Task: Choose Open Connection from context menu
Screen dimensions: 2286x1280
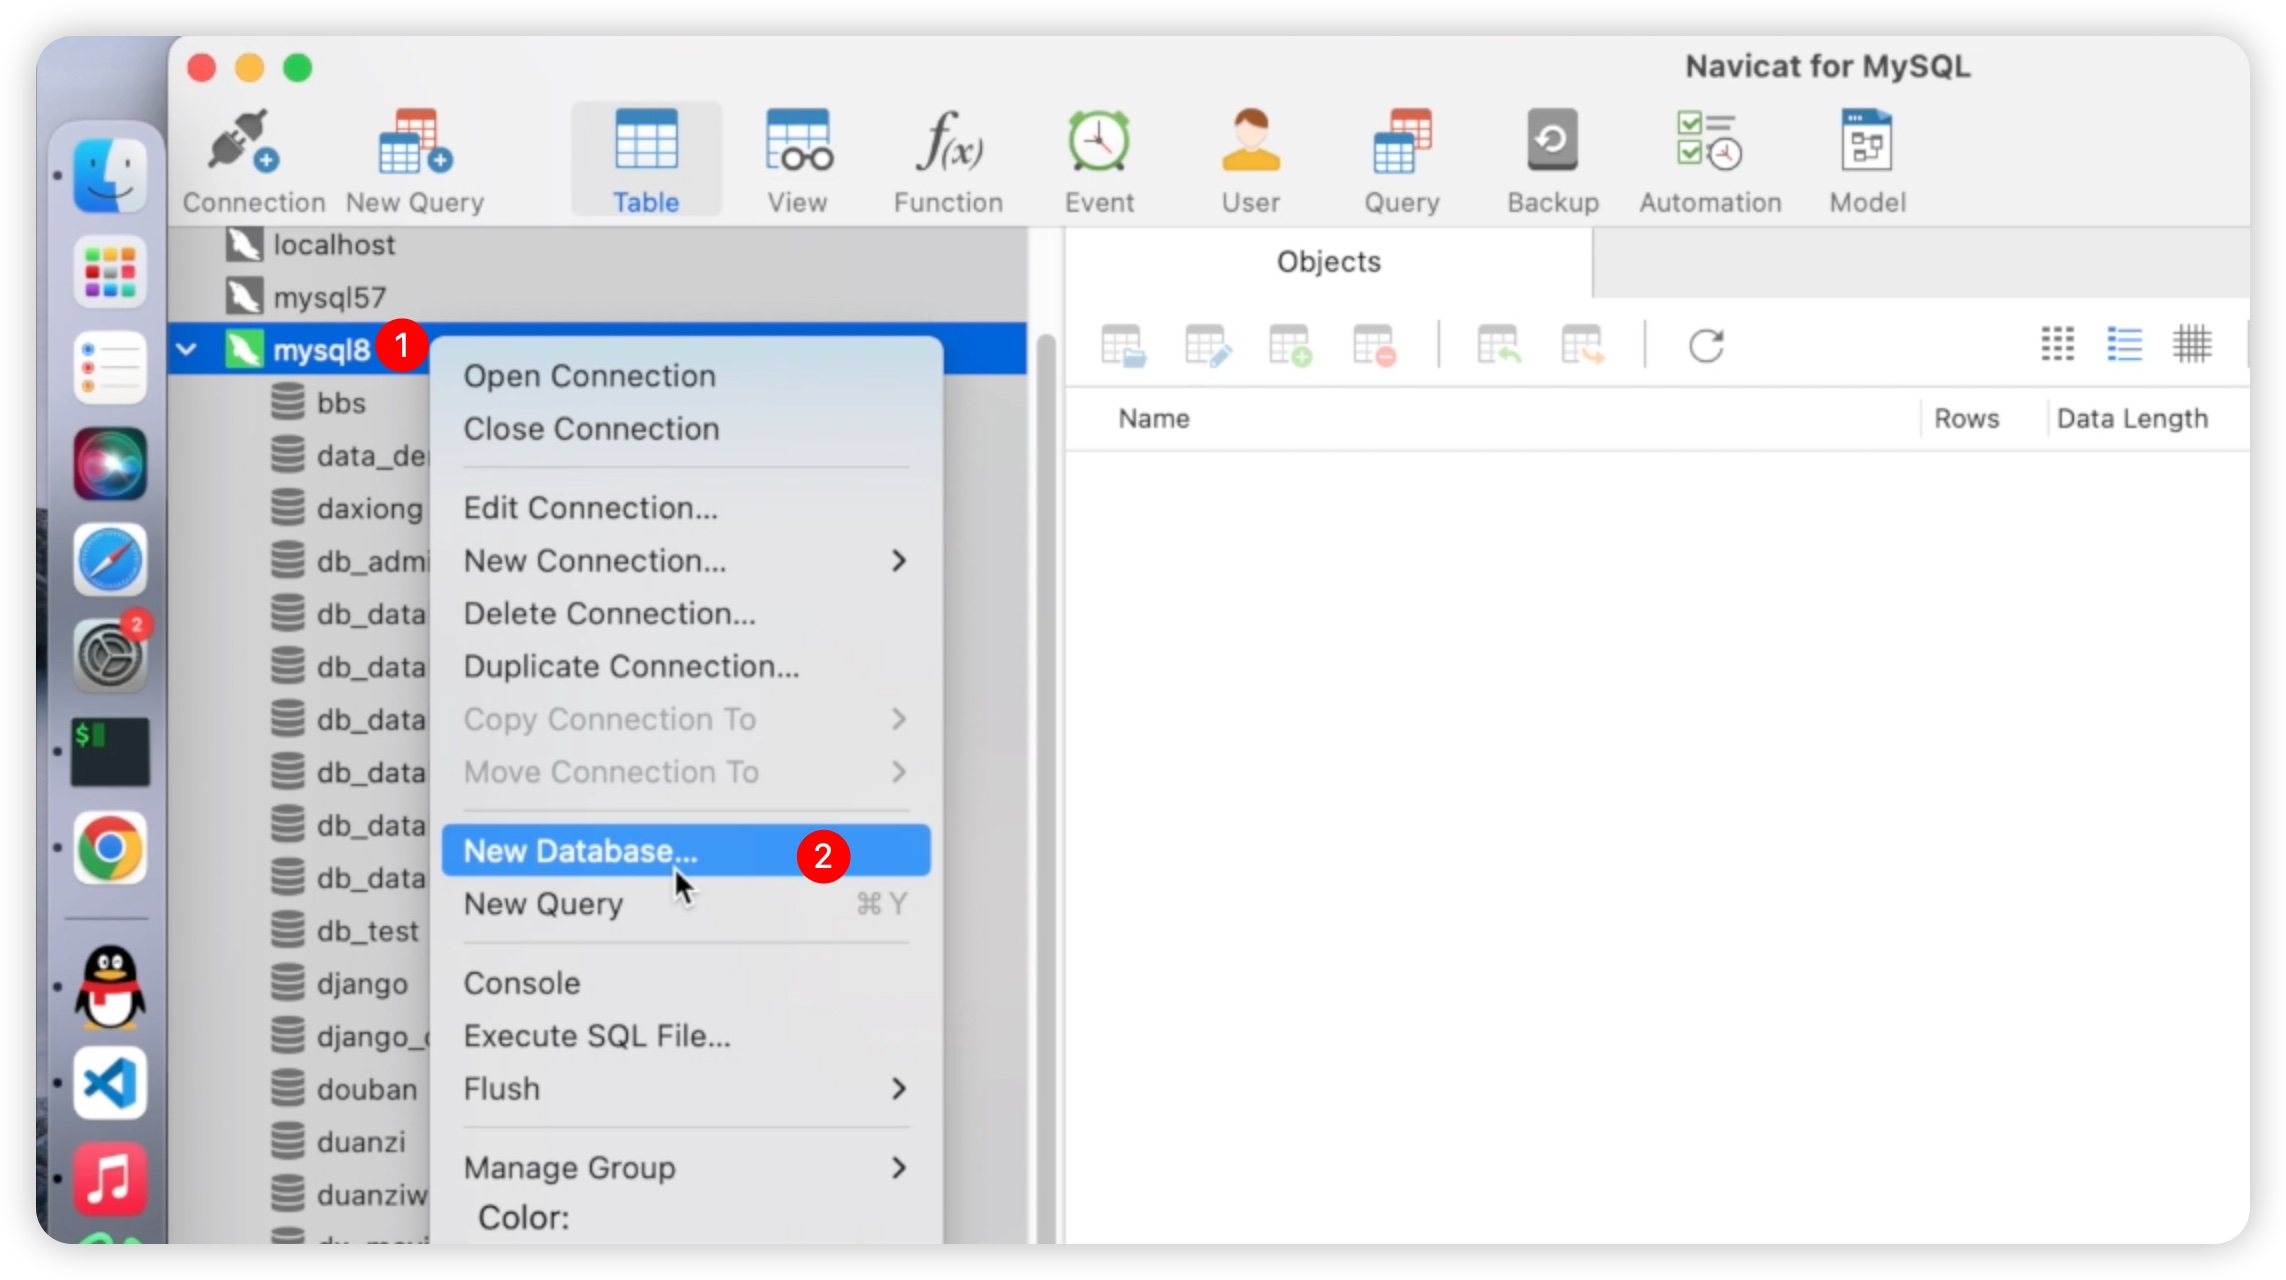Action: click(686, 376)
